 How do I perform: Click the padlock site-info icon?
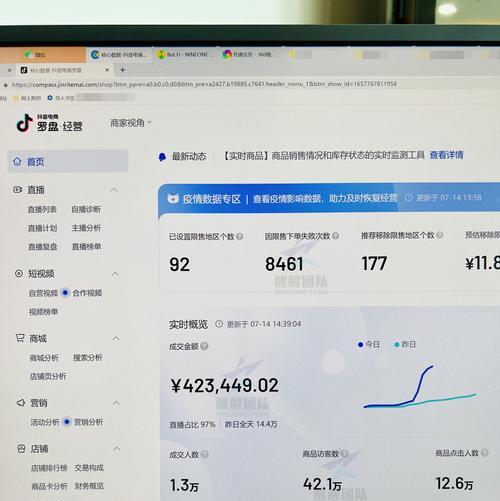(6, 85)
